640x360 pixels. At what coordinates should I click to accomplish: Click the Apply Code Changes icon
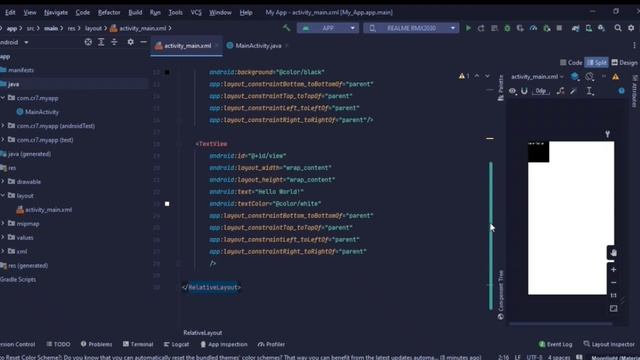point(494,28)
